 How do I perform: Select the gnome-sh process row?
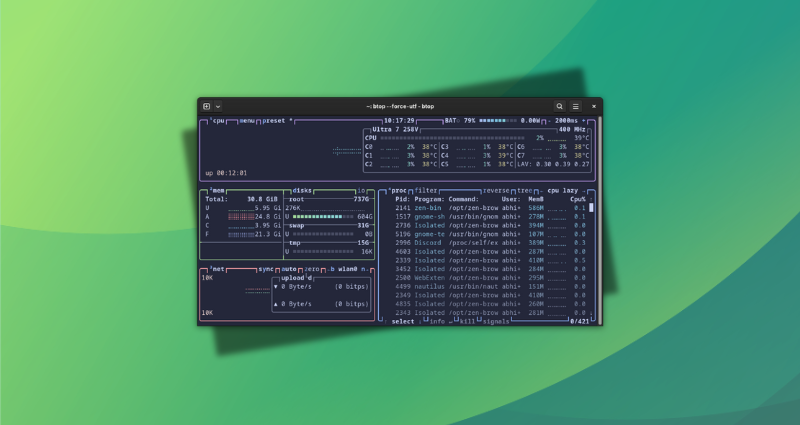490,217
